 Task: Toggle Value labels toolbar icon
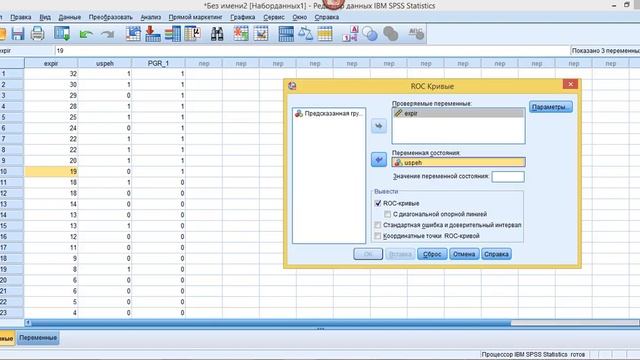pos(350,34)
